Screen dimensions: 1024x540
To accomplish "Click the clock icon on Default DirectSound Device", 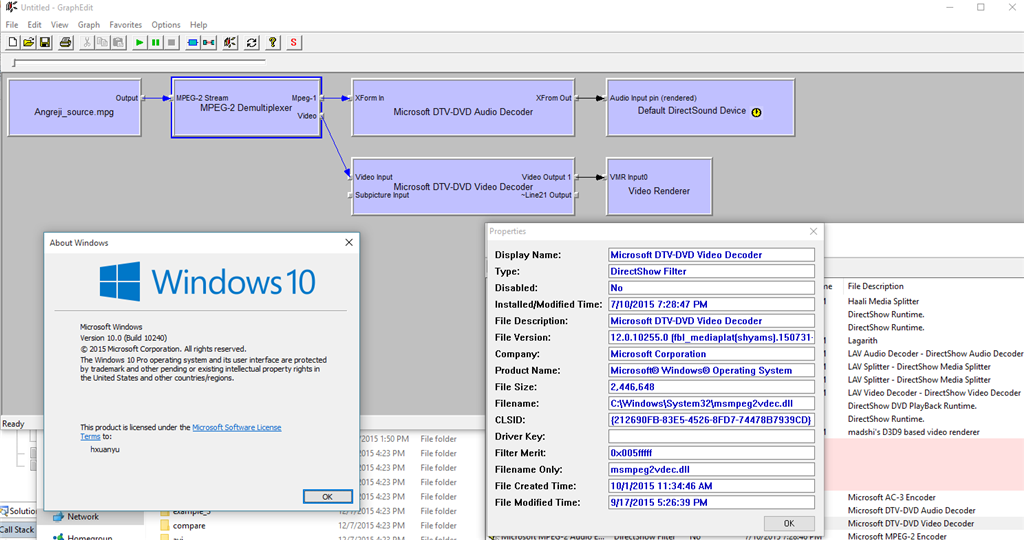I will [x=756, y=112].
